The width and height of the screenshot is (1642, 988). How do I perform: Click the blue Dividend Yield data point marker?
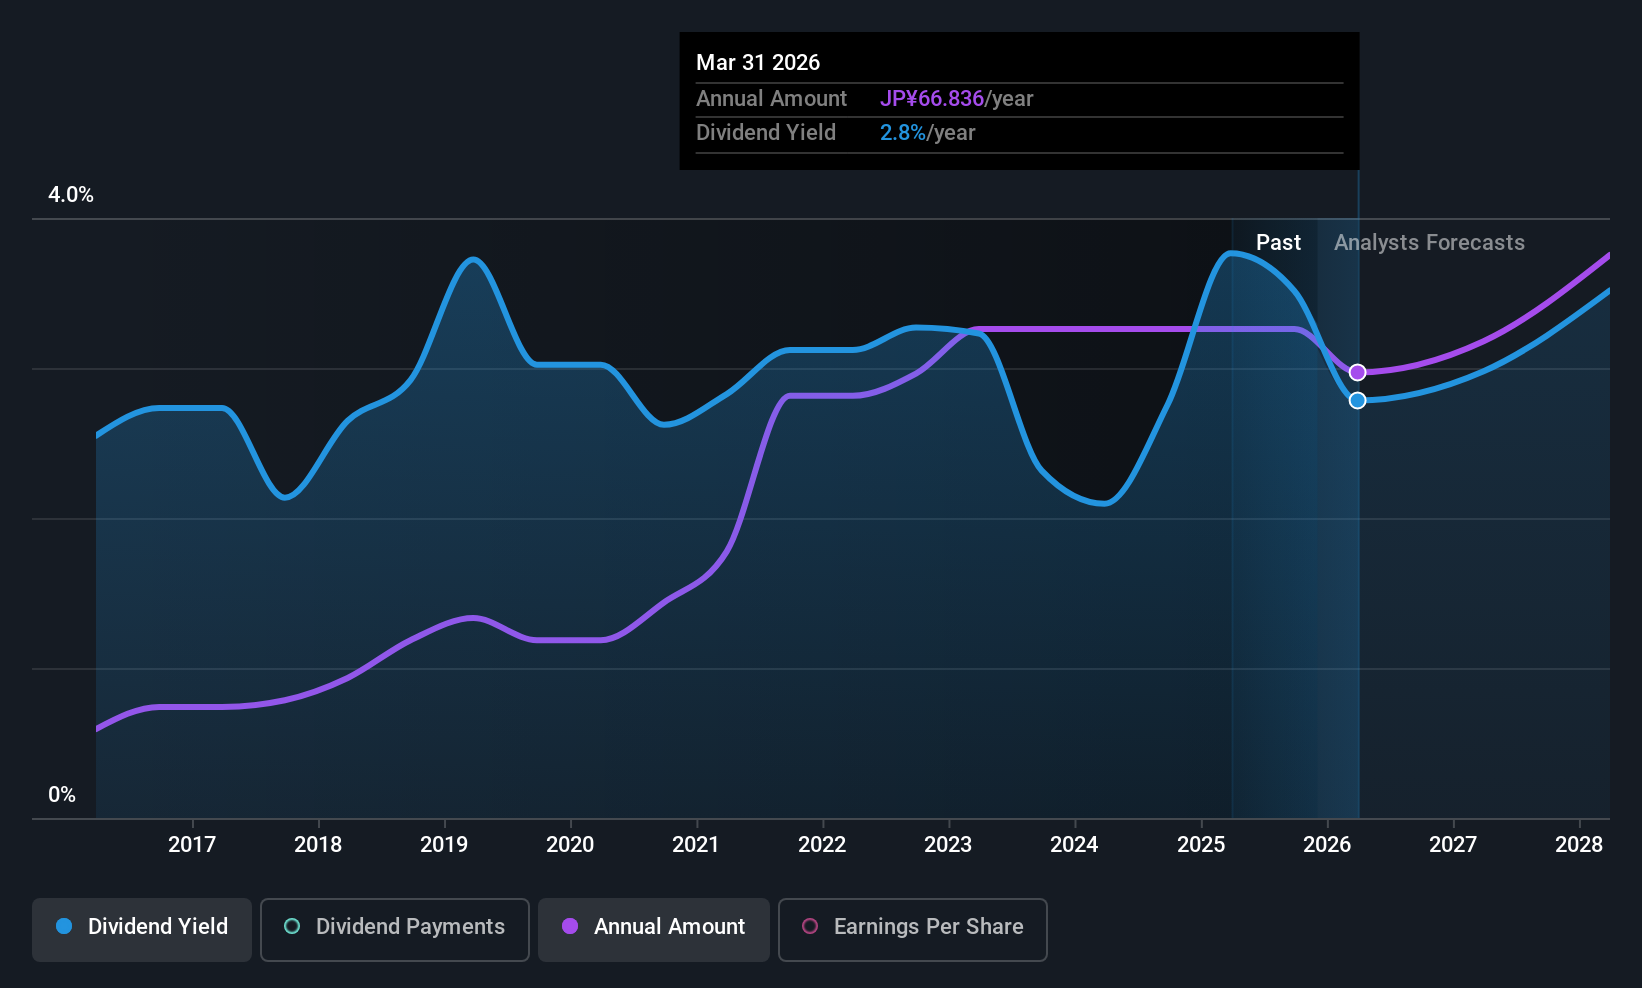click(1357, 400)
